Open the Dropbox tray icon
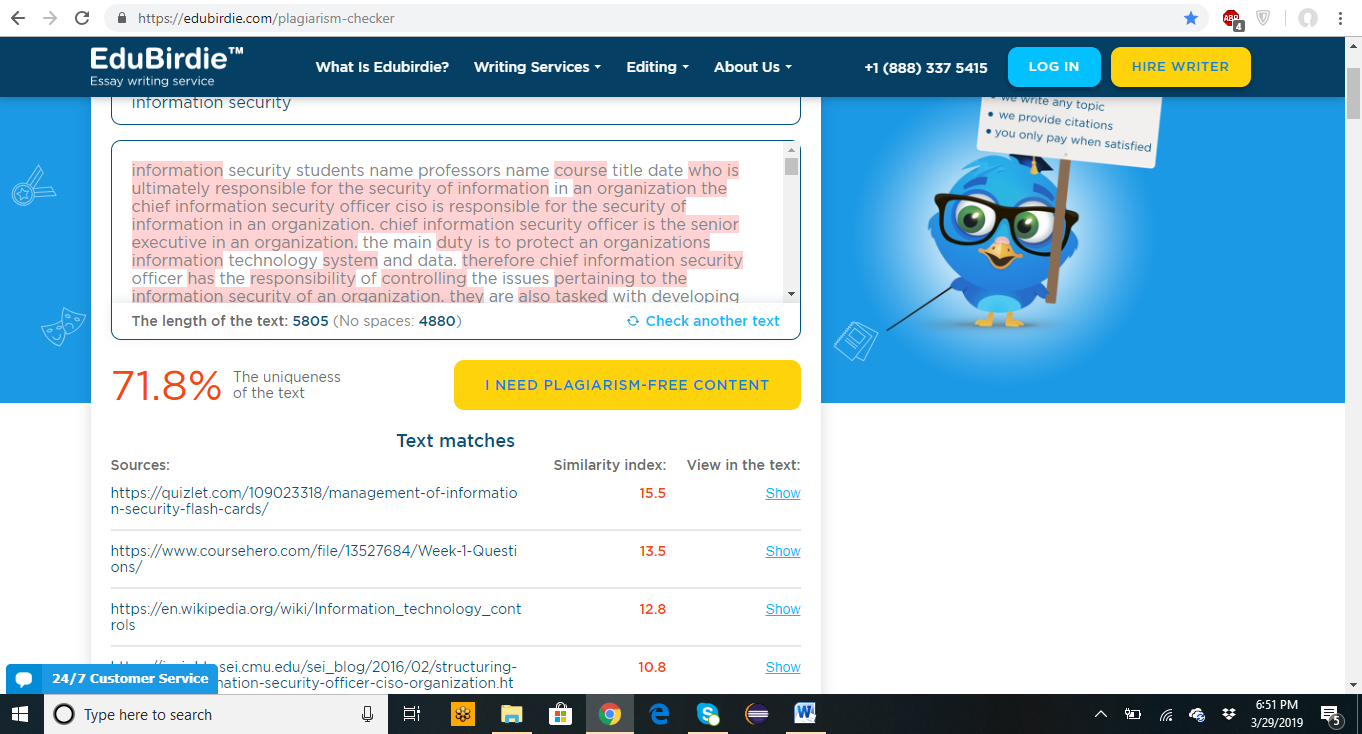This screenshot has height=734, width=1362. [x=1228, y=714]
